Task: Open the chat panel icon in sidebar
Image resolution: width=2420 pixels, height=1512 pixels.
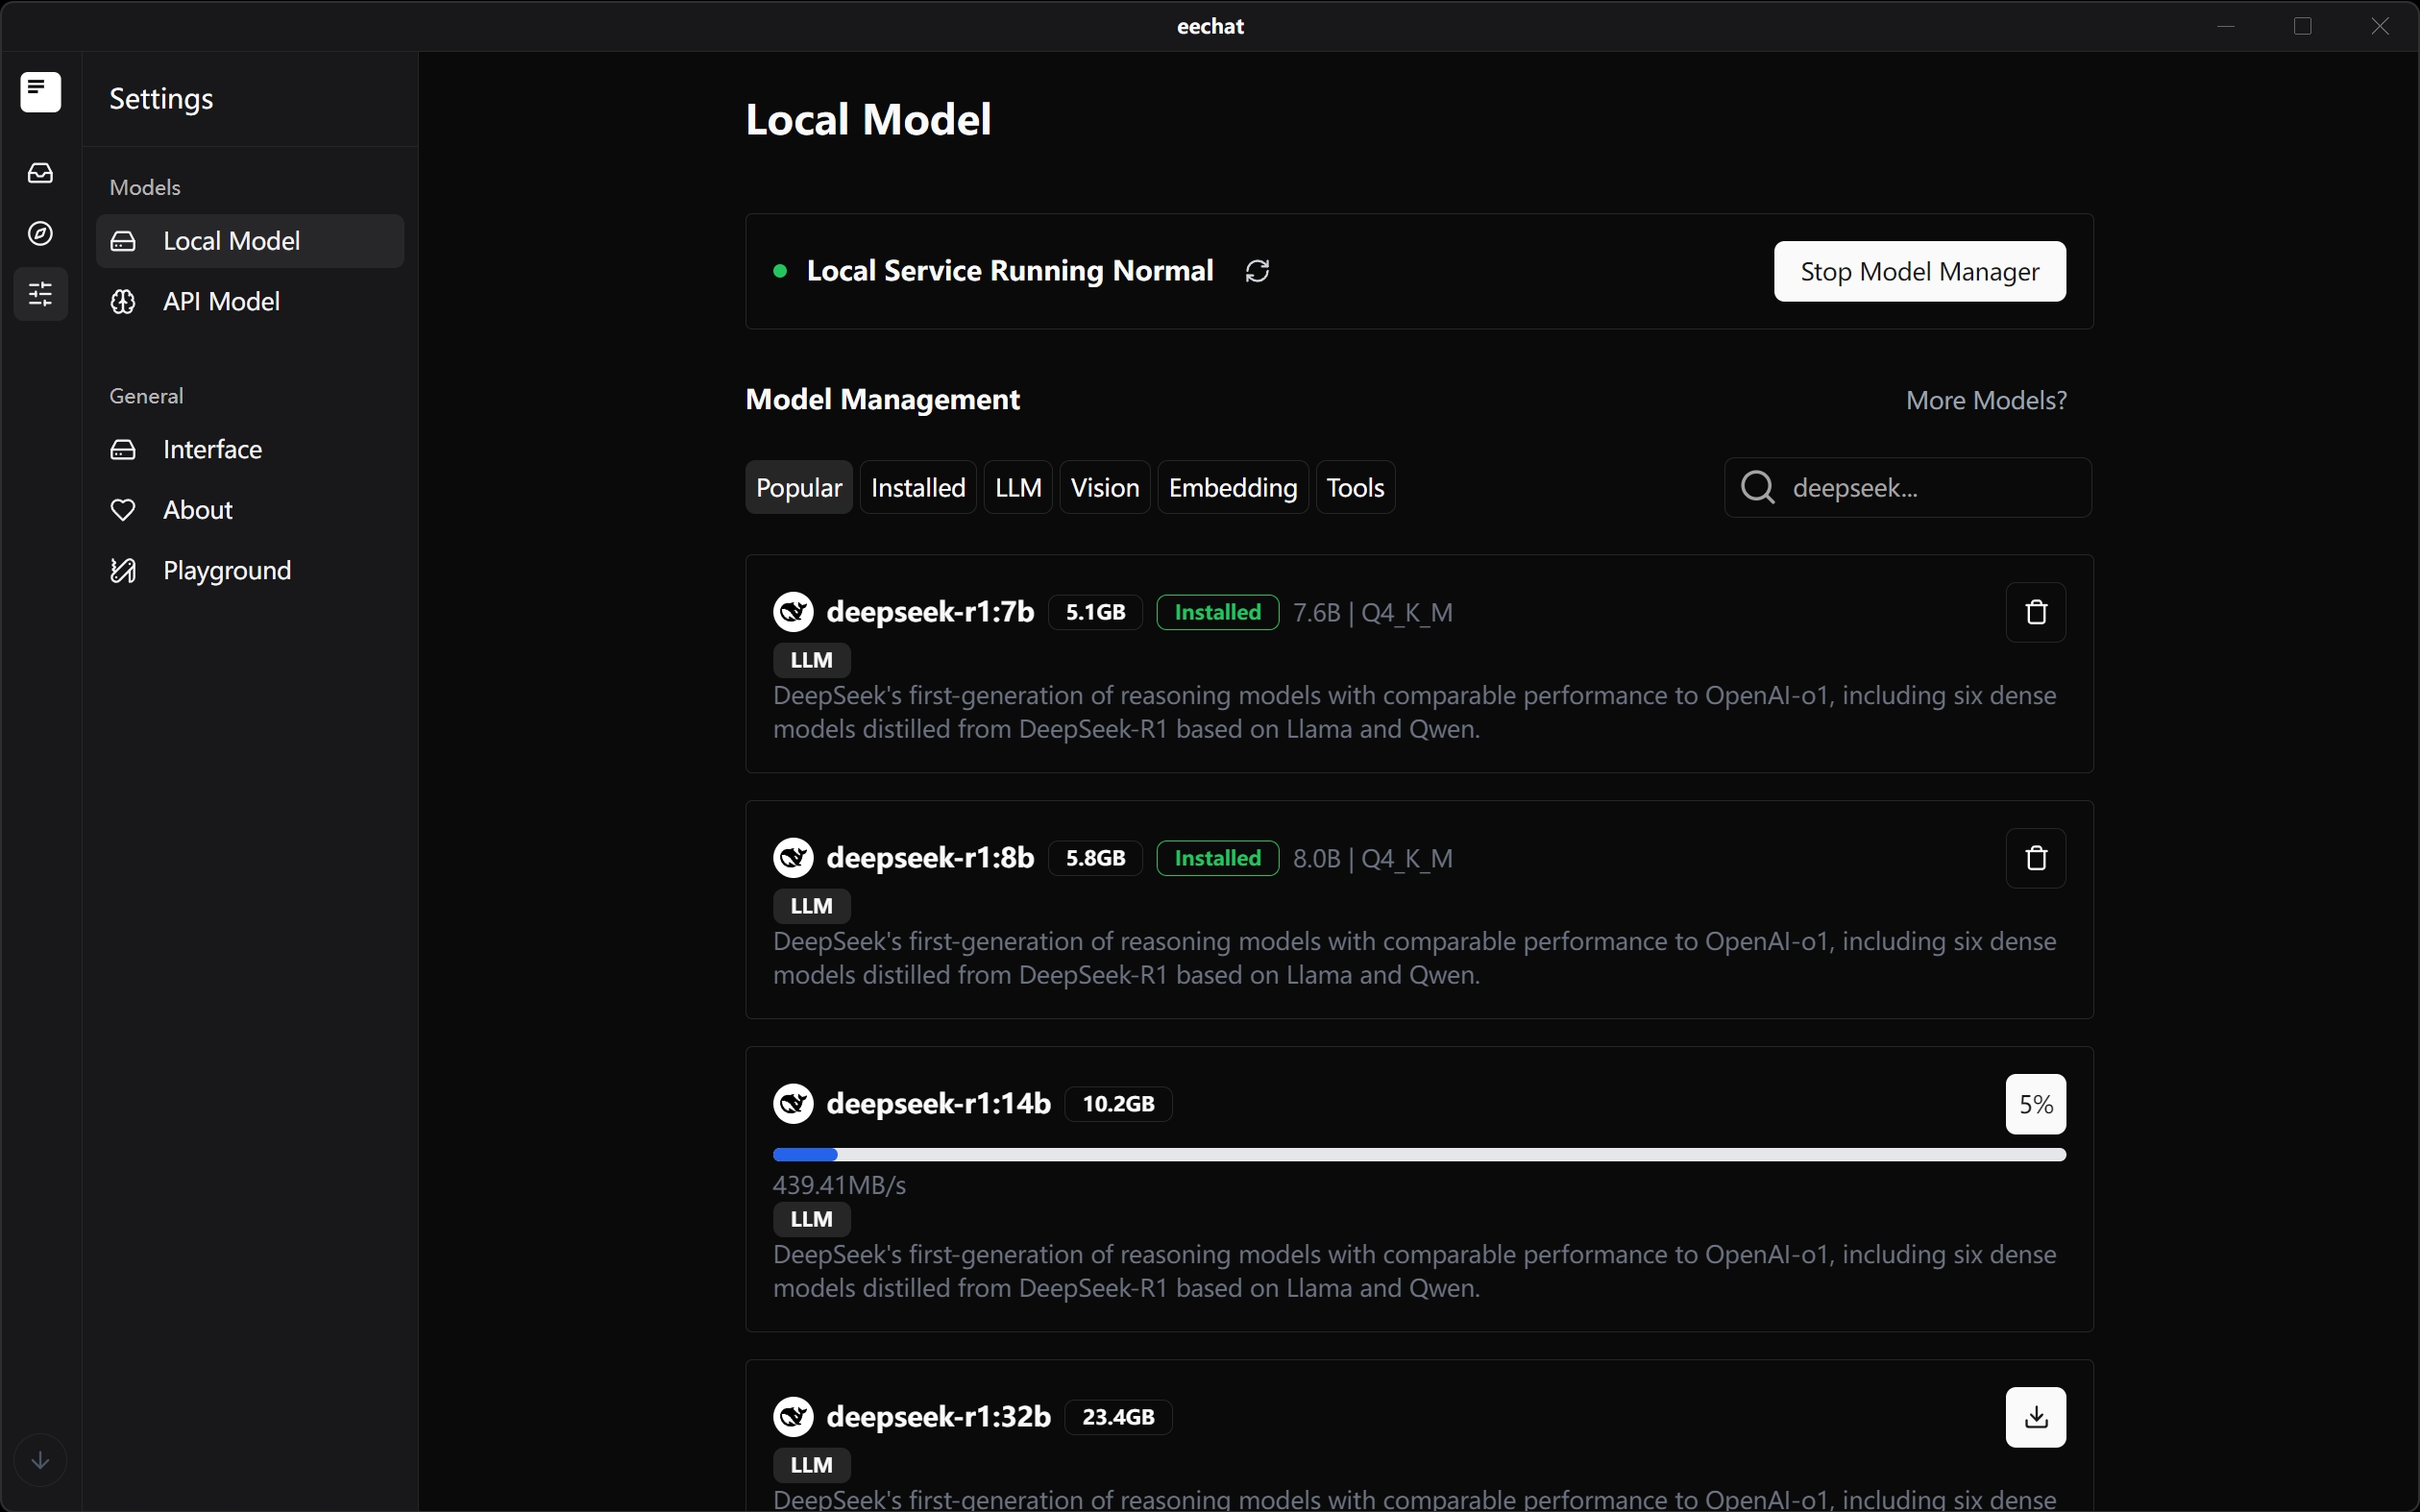Action: click(40, 92)
